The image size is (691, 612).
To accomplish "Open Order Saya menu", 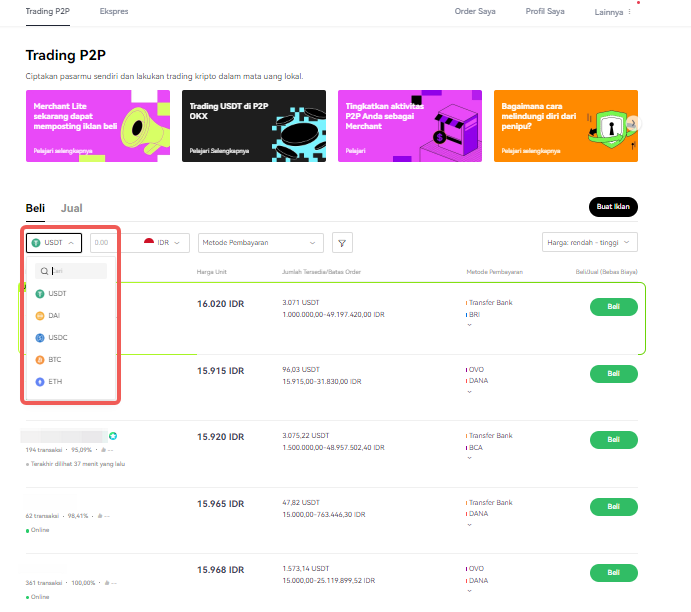I will 475,11.
